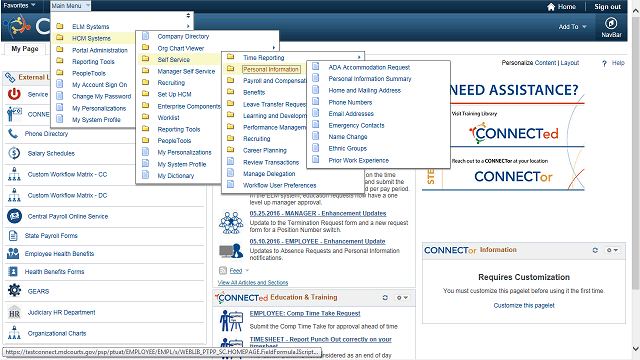Open Education & Training settings gear dropdown
This screenshot has height=360, width=640.
coord(402,298)
